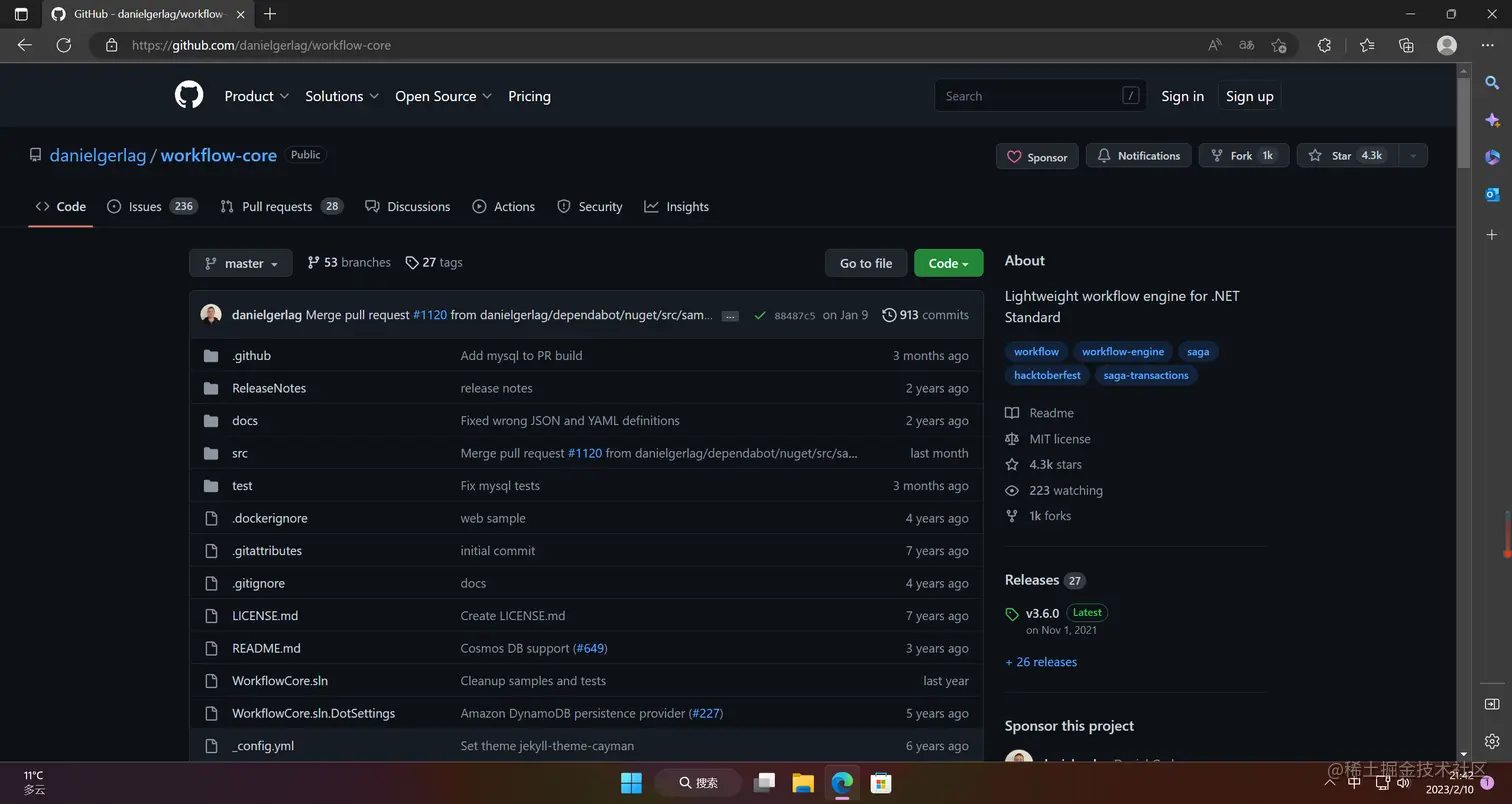Open the Security tab
1512x804 pixels.
[x=590, y=206]
